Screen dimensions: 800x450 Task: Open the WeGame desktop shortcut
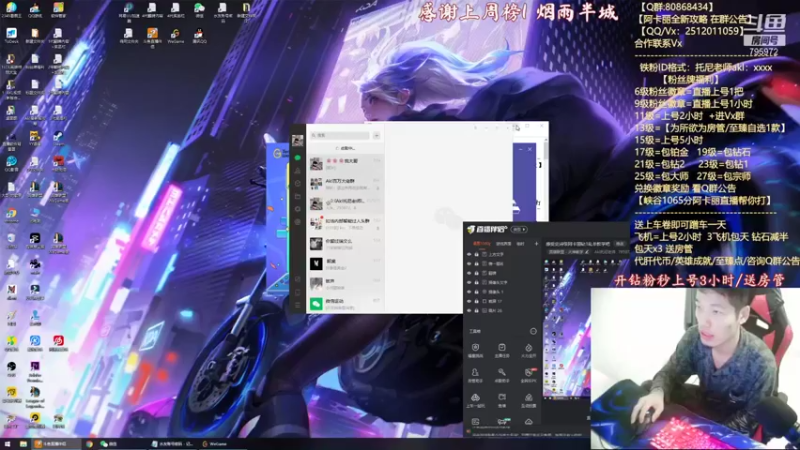pyautogui.click(x=176, y=36)
